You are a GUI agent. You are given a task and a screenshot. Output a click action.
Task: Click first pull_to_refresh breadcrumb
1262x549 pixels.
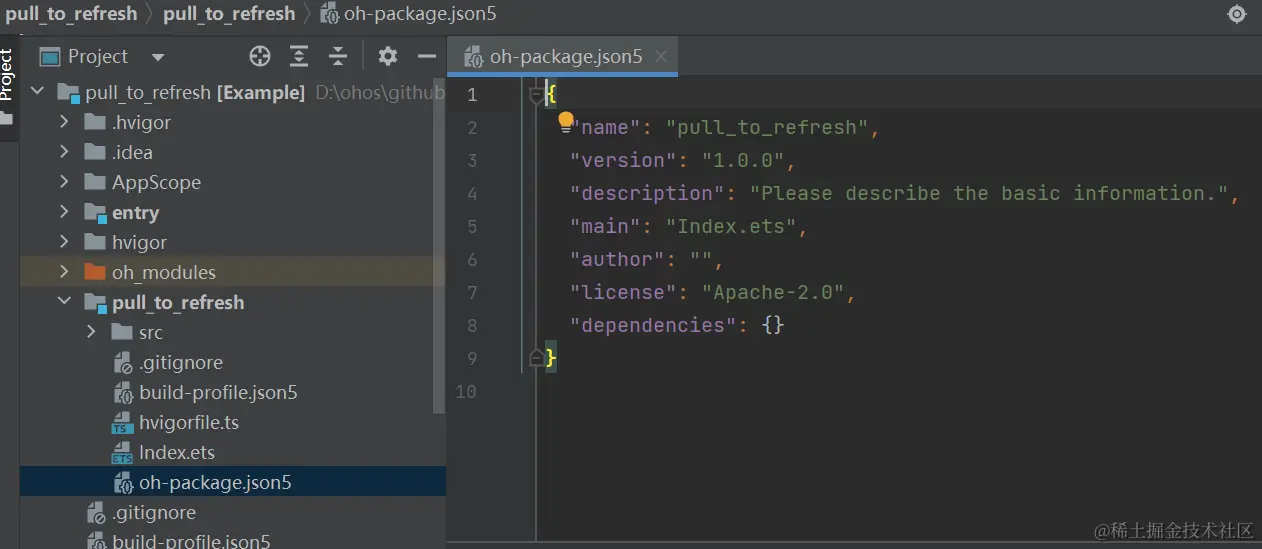click(x=71, y=14)
